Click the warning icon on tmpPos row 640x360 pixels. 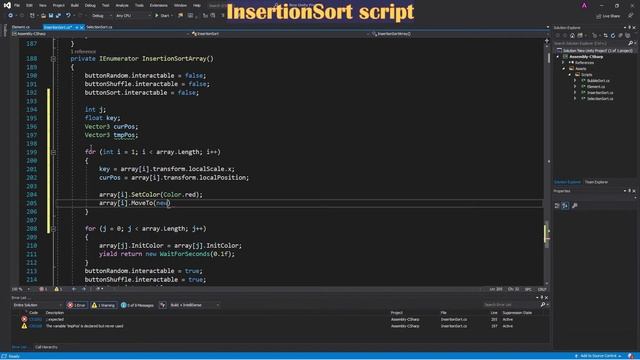point(24,326)
